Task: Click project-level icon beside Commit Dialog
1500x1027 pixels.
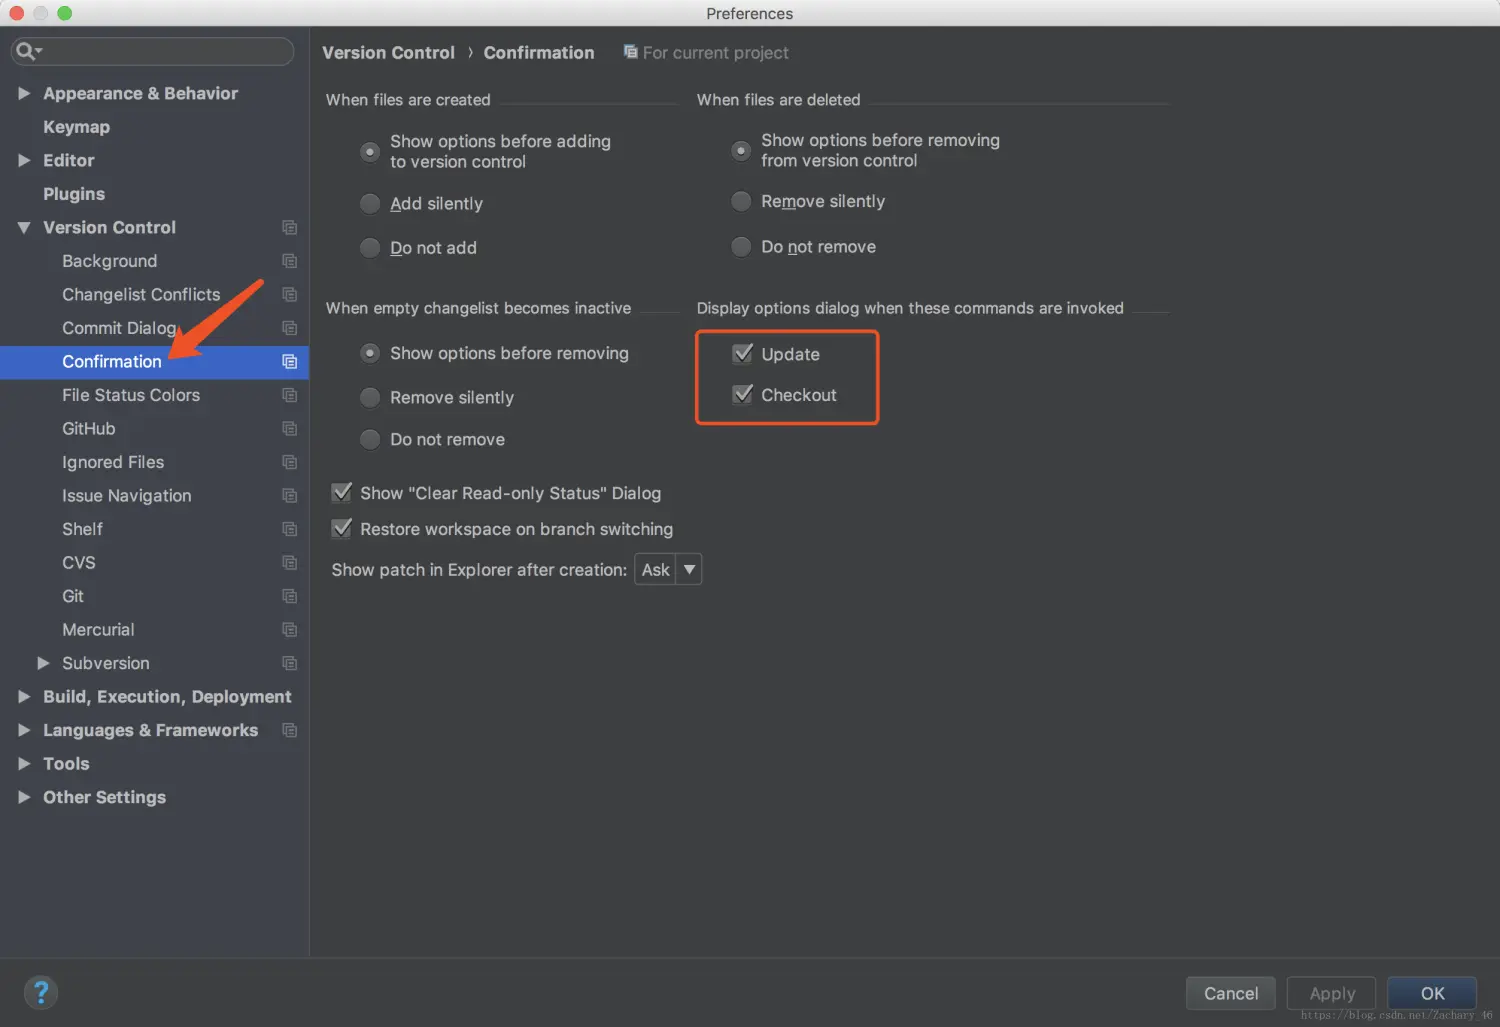Action: [x=289, y=328]
